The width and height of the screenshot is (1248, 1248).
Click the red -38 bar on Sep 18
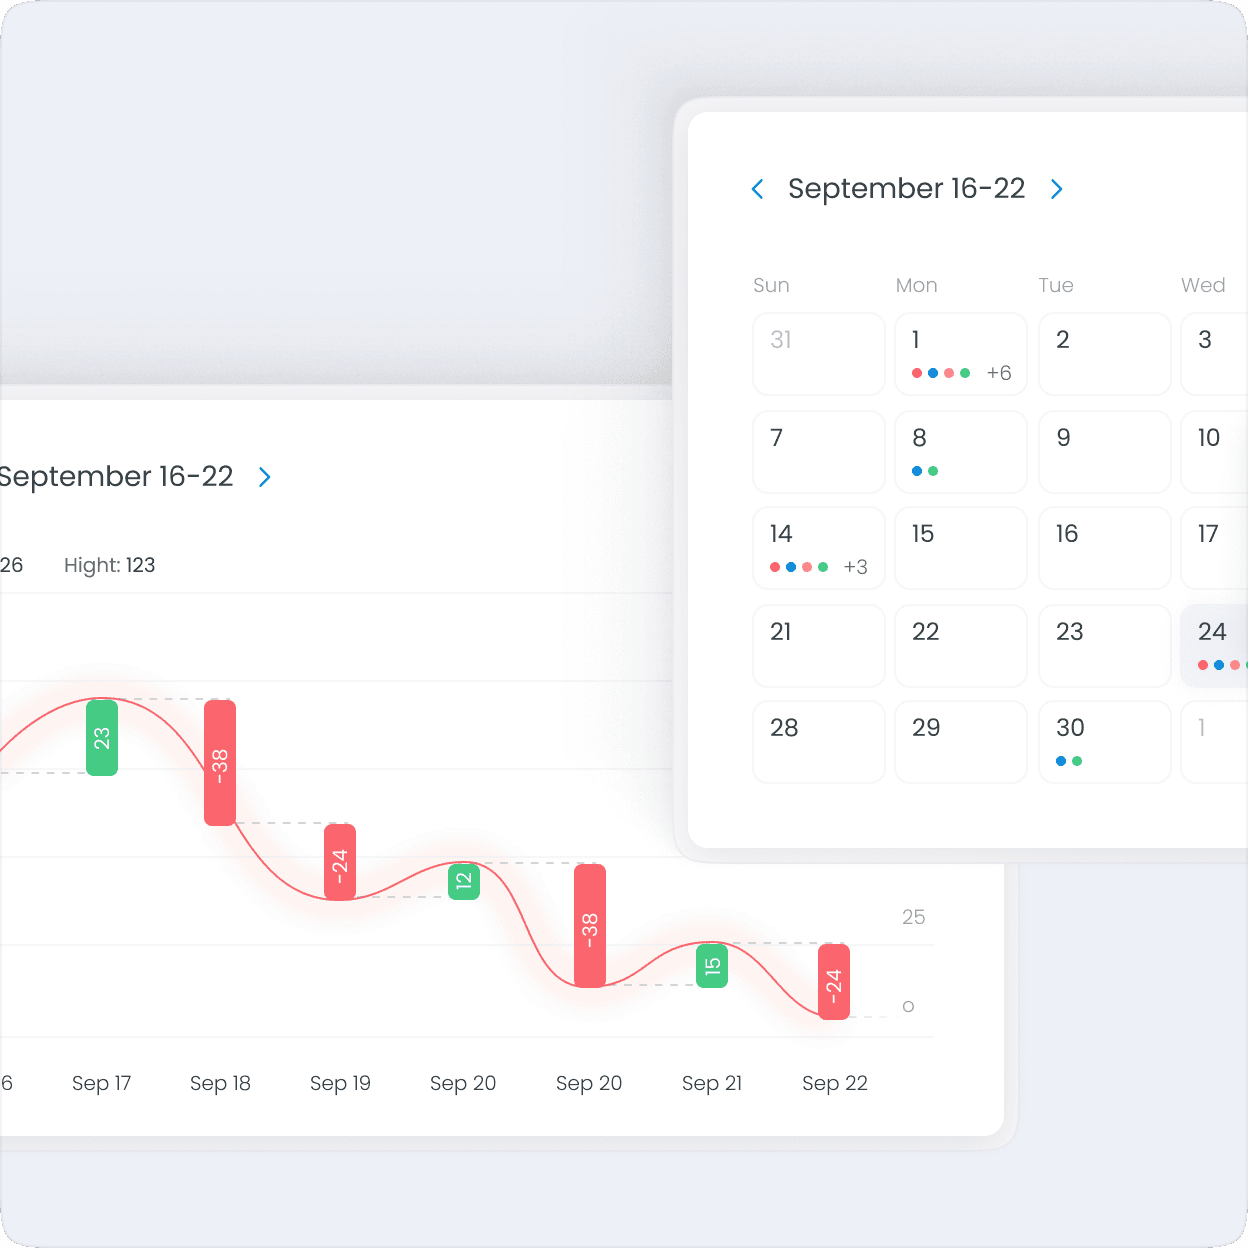[220, 762]
